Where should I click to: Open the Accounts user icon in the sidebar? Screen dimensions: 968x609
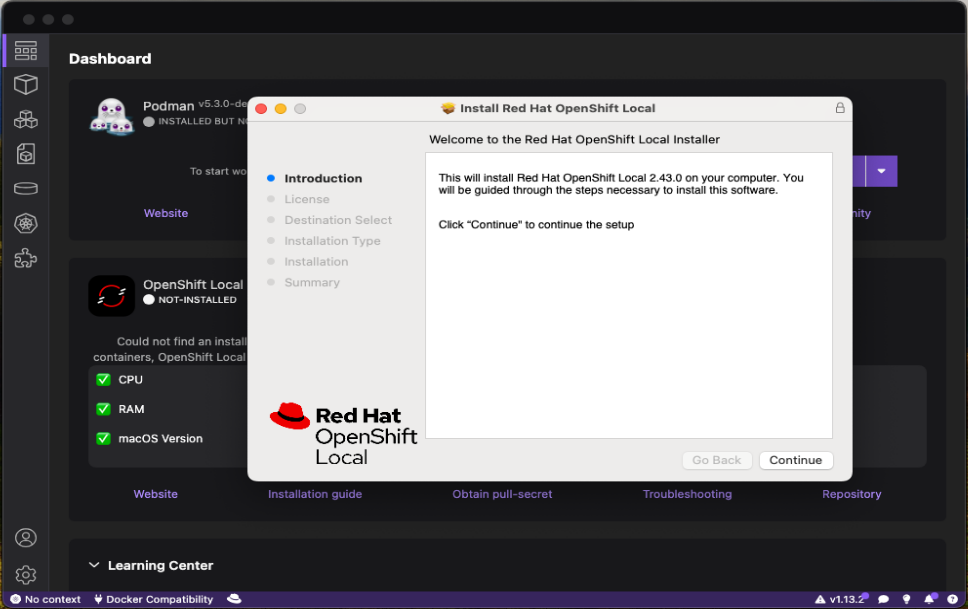(25, 538)
